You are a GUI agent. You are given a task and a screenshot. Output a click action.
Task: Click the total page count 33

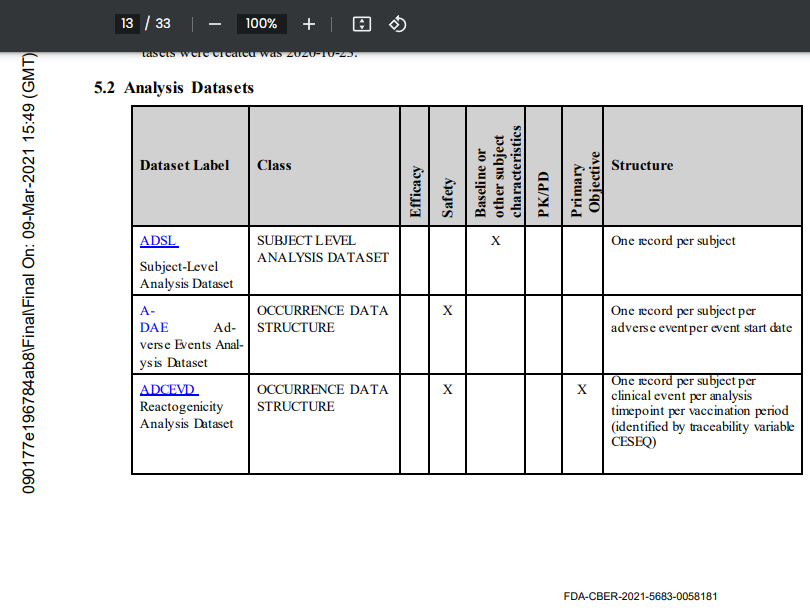(163, 24)
